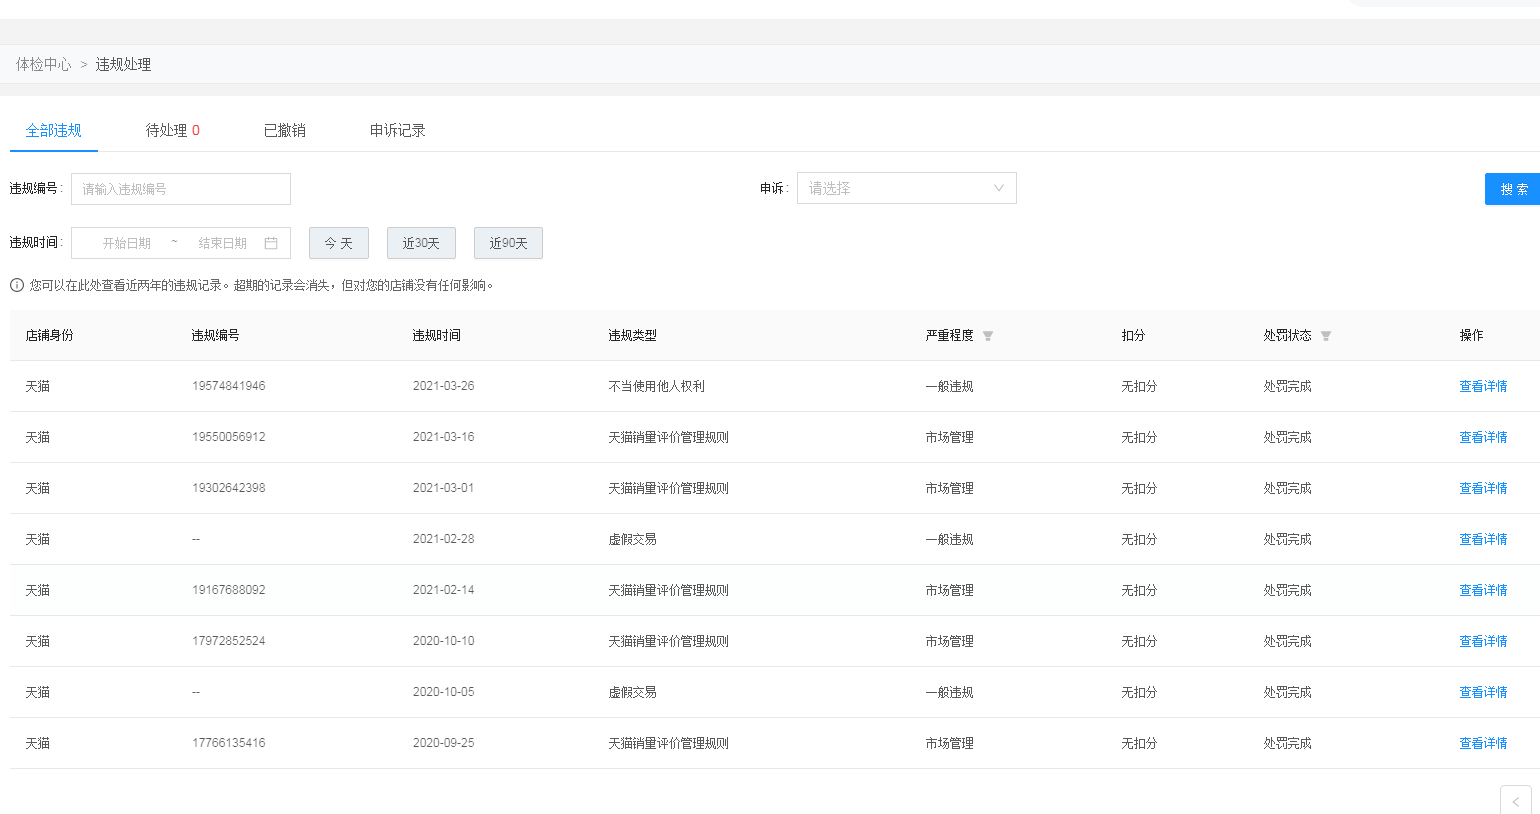
Task: Click 不当使用他人权利 violation type cell
Action: click(657, 386)
